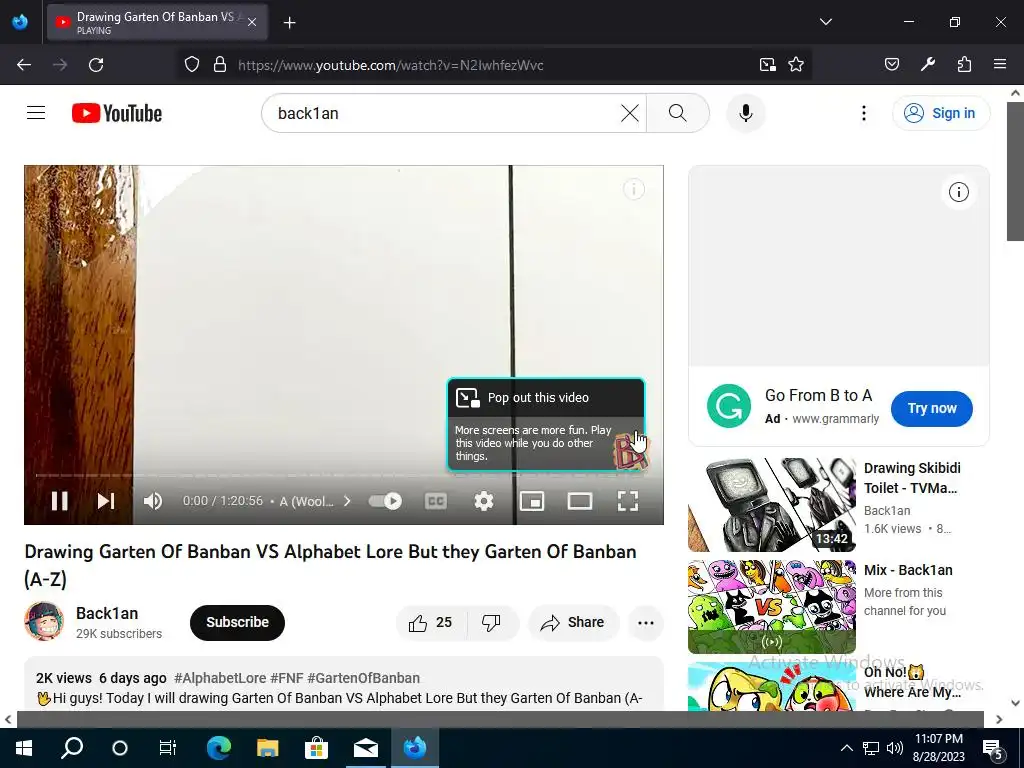Pause the video with the pause button
The width and height of the screenshot is (1024, 768).
click(x=59, y=501)
